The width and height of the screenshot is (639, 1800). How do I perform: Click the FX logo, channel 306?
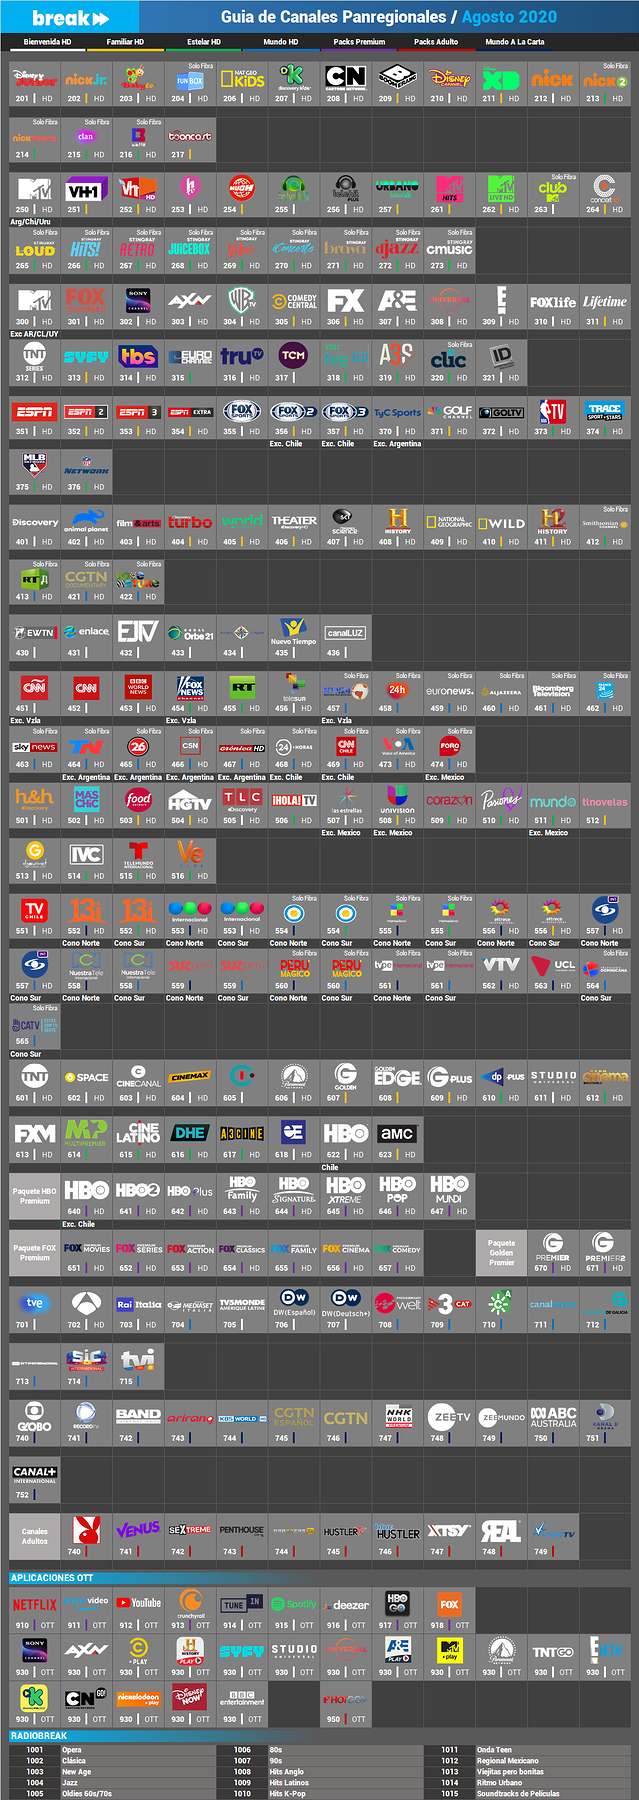coord(345,300)
